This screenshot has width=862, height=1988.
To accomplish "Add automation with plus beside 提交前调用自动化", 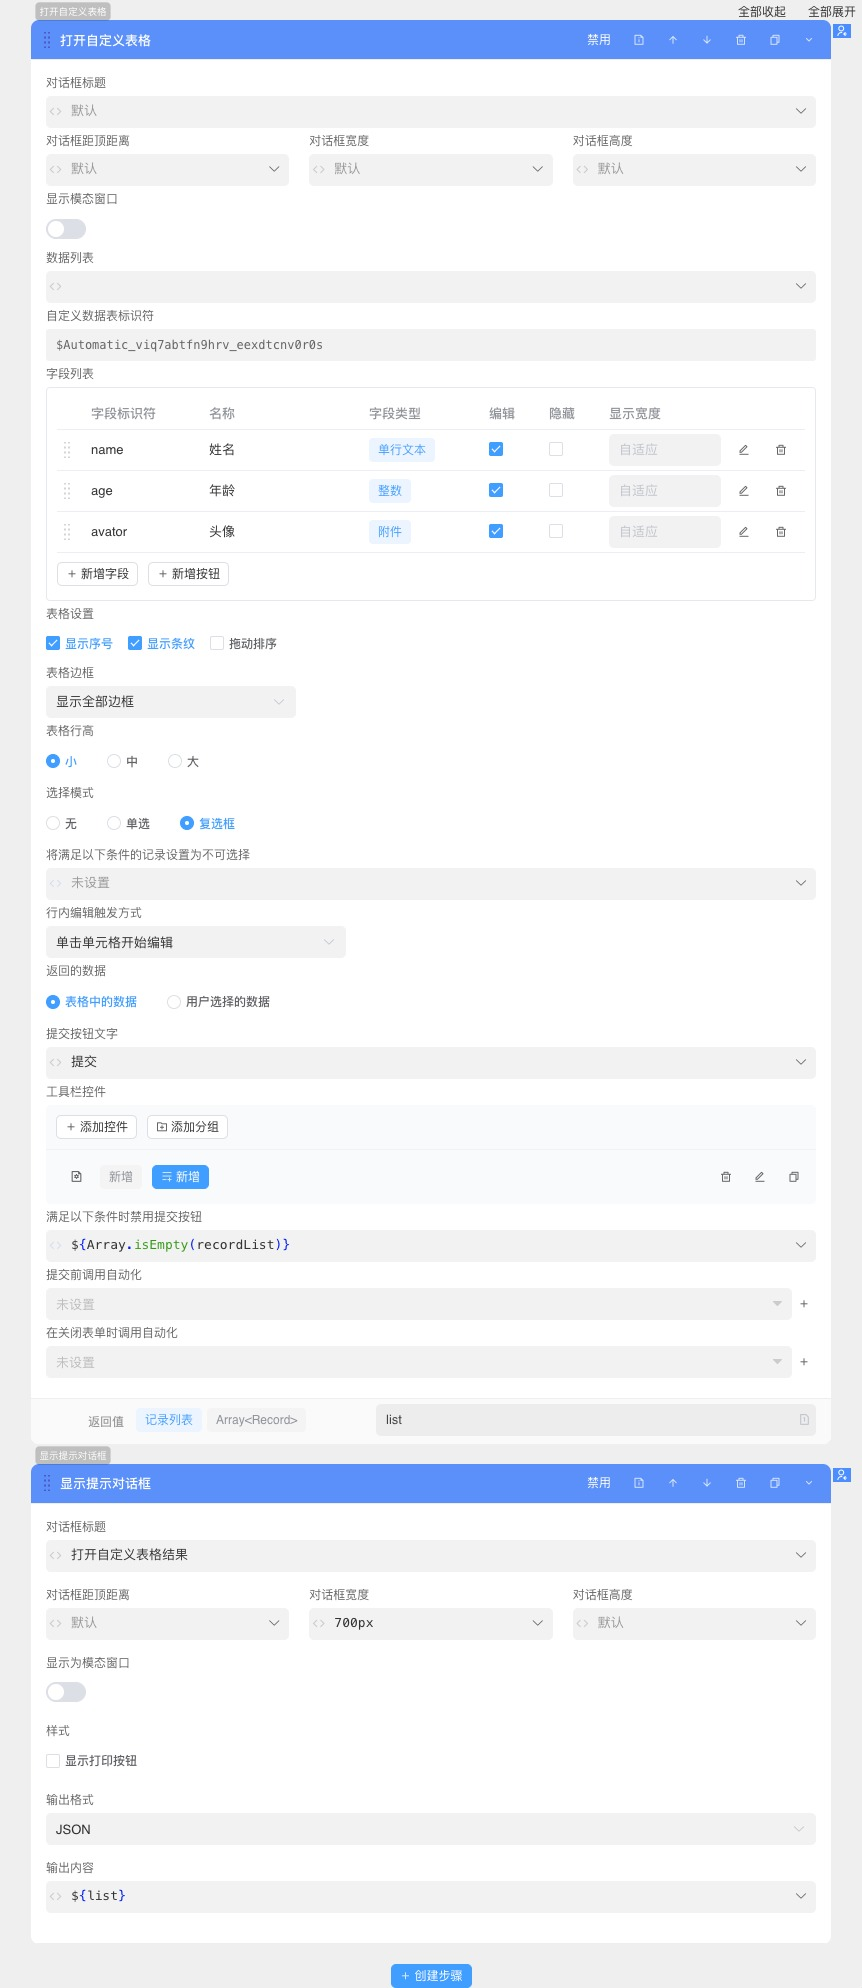I will coord(804,1304).
